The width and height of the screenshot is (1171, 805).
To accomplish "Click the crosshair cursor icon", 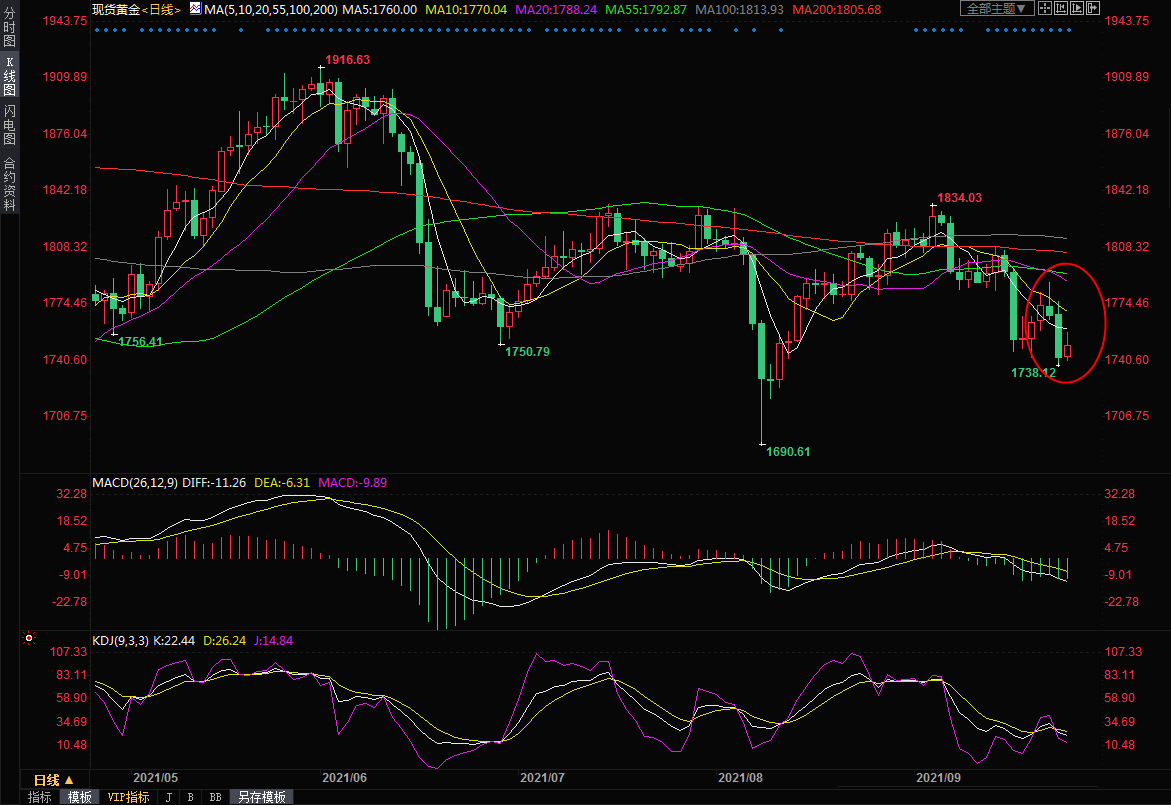I will [x=1045, y=9].
